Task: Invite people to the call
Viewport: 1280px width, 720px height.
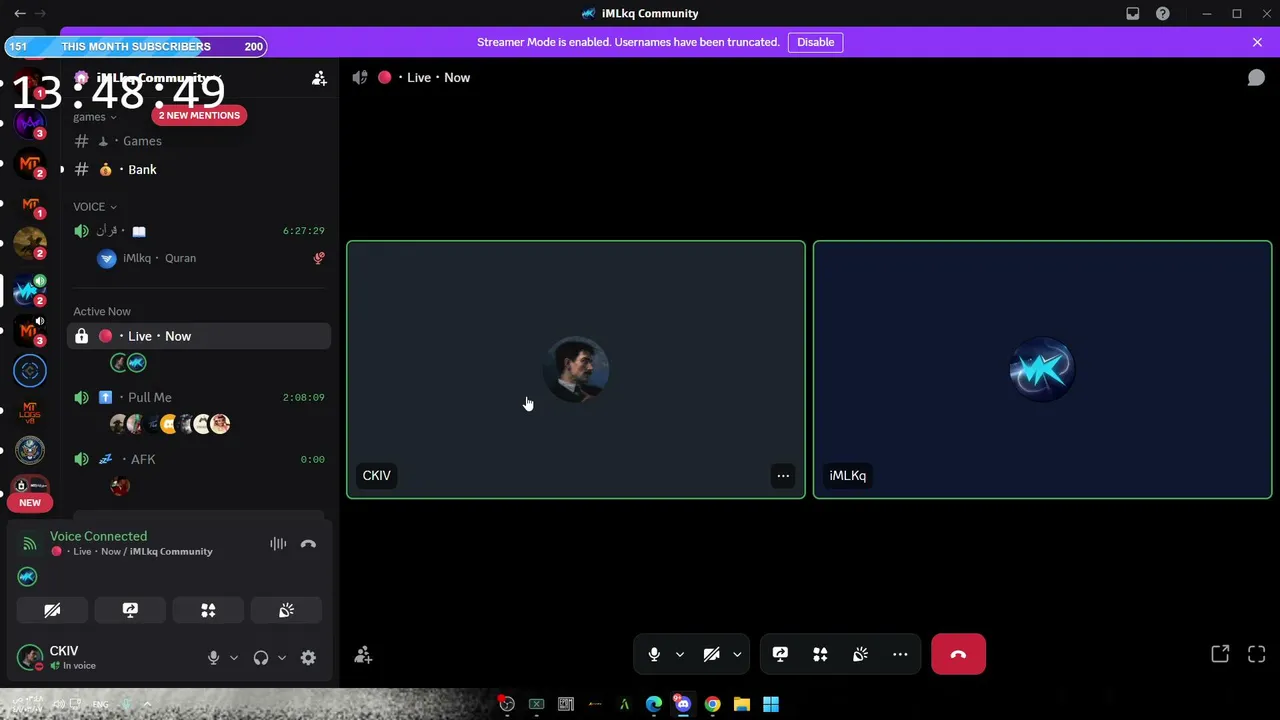Action: [363, 655]
